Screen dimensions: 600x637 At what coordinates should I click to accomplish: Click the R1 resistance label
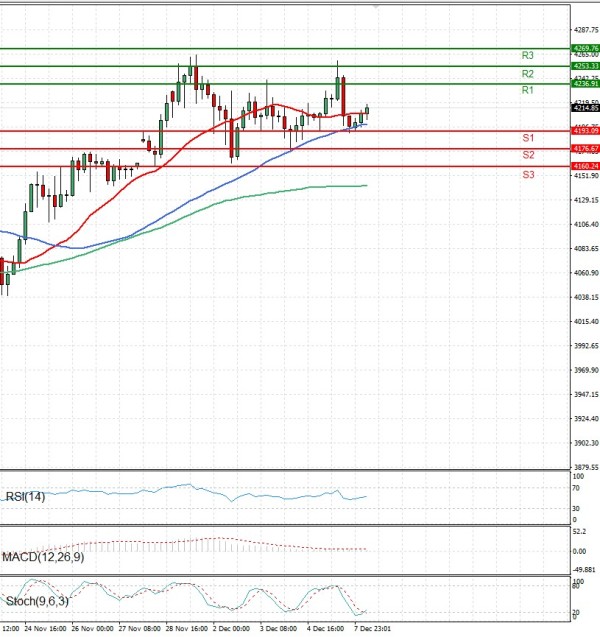pyautogui.click(x=527, y=91)
